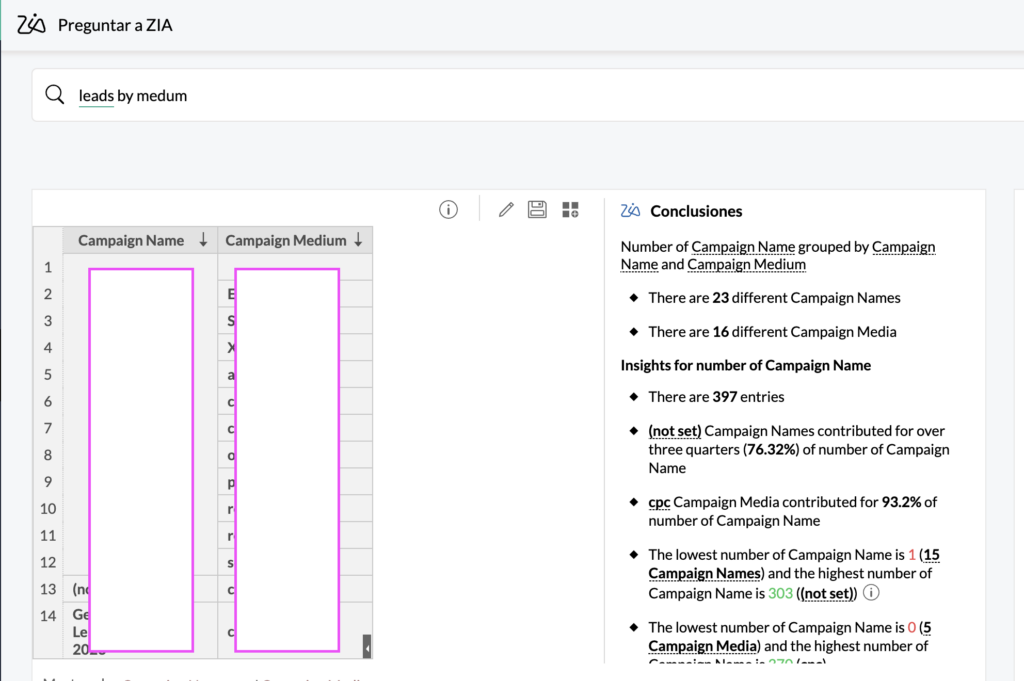Select Campaign Name column header

point(131,240)
